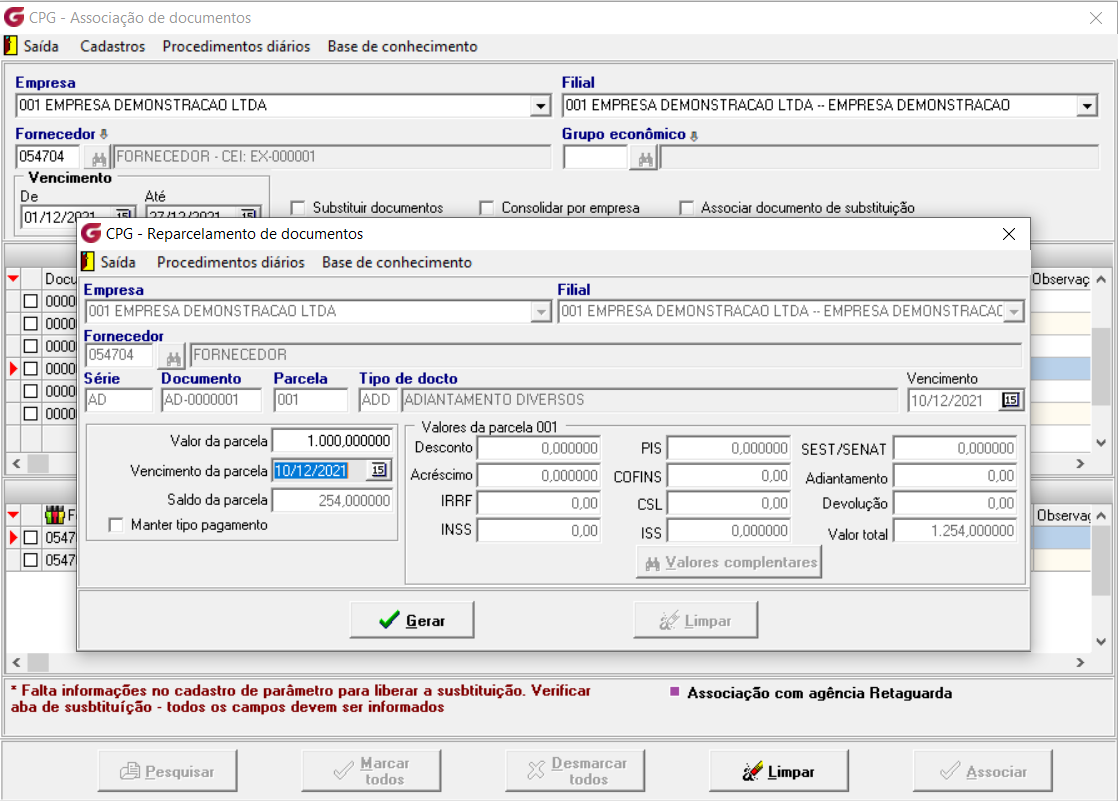
Task: Enable Associar documento de substituição checkbox
Action: [686, 208]
